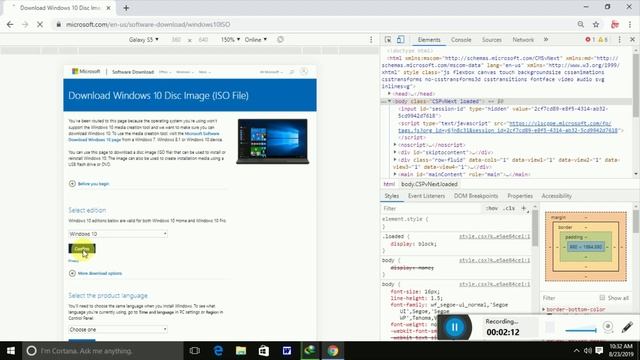Click the recorder pencil annotation icon

(x=627, y=327)
